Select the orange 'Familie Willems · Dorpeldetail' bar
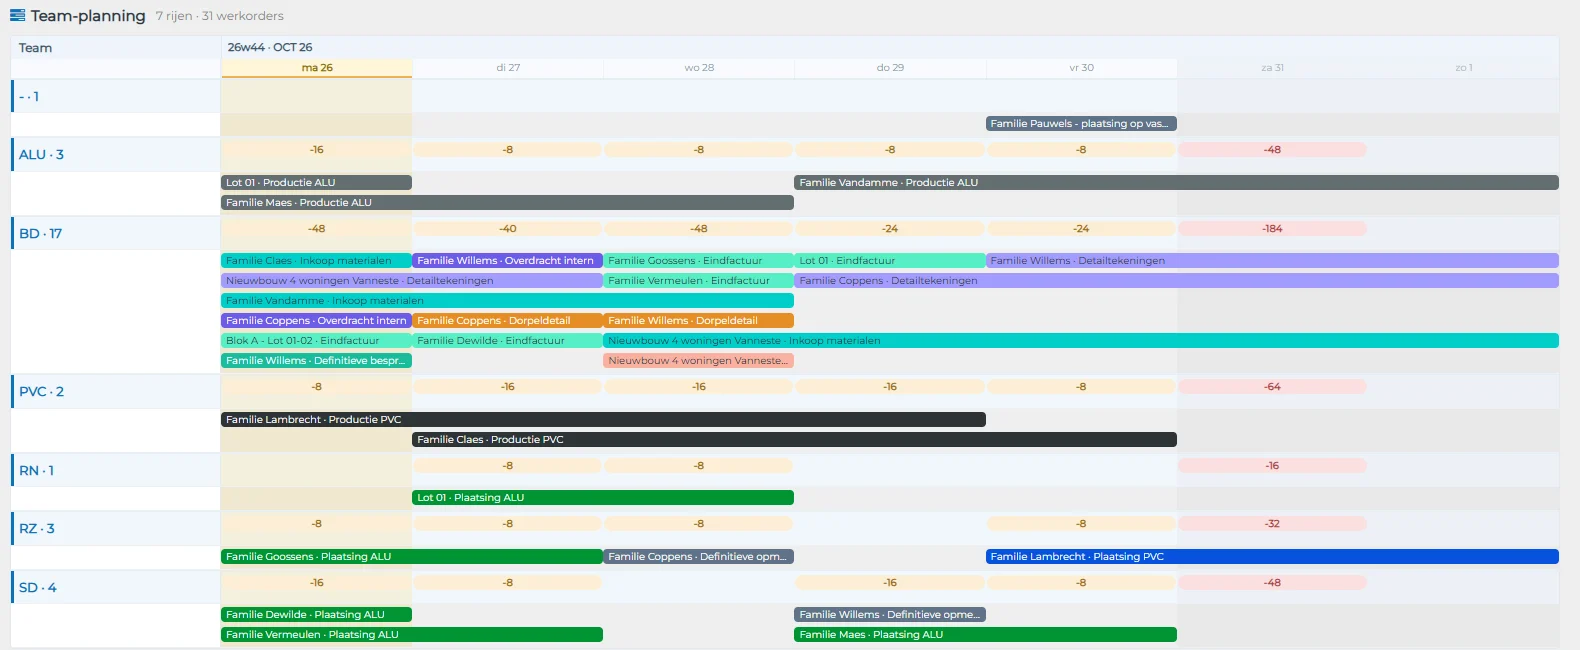This screenshot has width=1580, height=650. 698,321
